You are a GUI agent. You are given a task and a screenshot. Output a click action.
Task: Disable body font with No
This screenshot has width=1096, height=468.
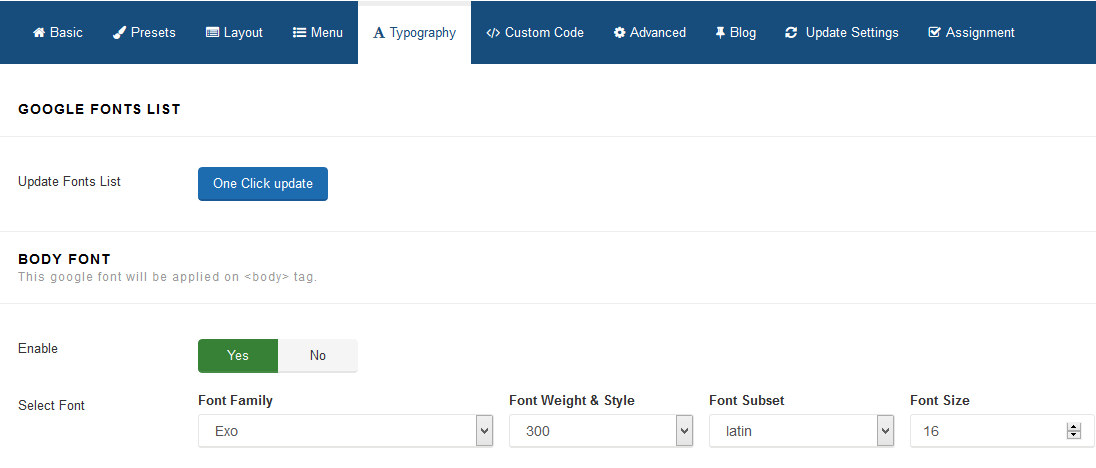coord(317,355)
